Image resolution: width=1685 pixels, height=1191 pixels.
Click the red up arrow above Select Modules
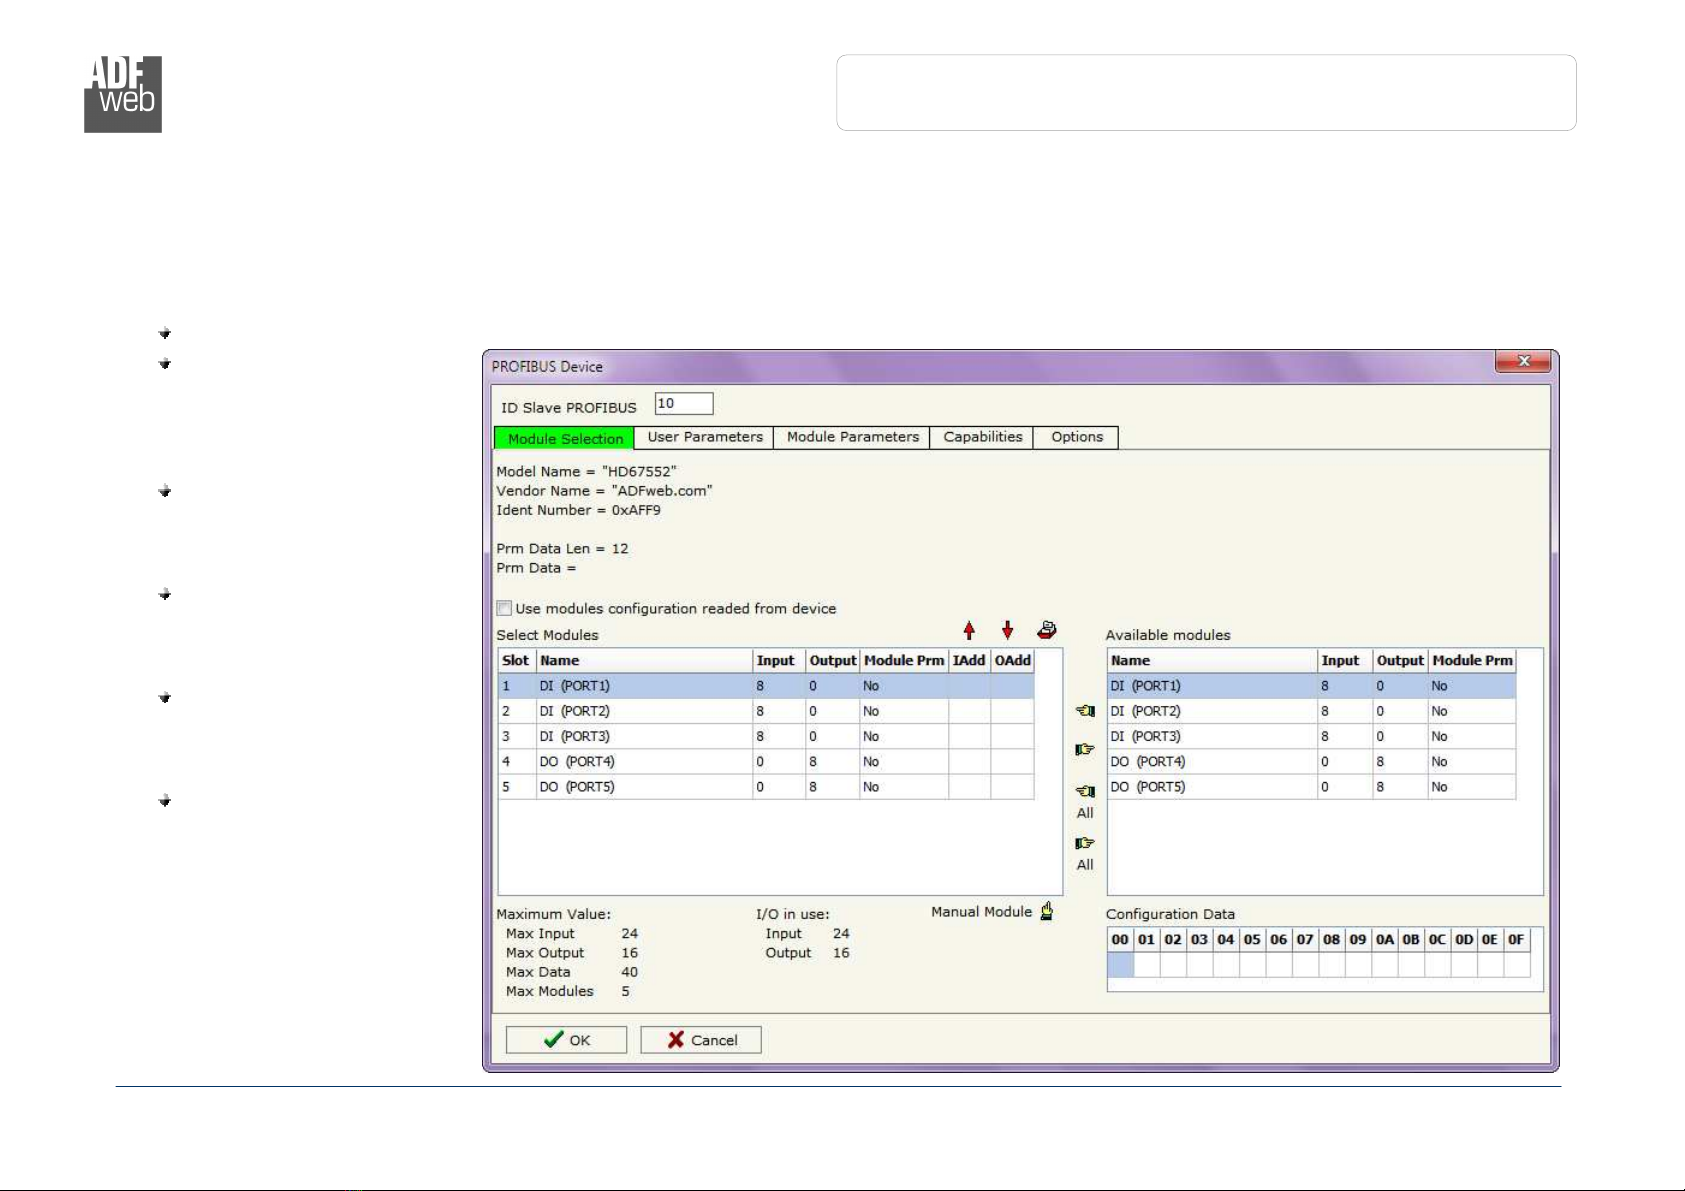pyautogui.click(x=969, y=630)
